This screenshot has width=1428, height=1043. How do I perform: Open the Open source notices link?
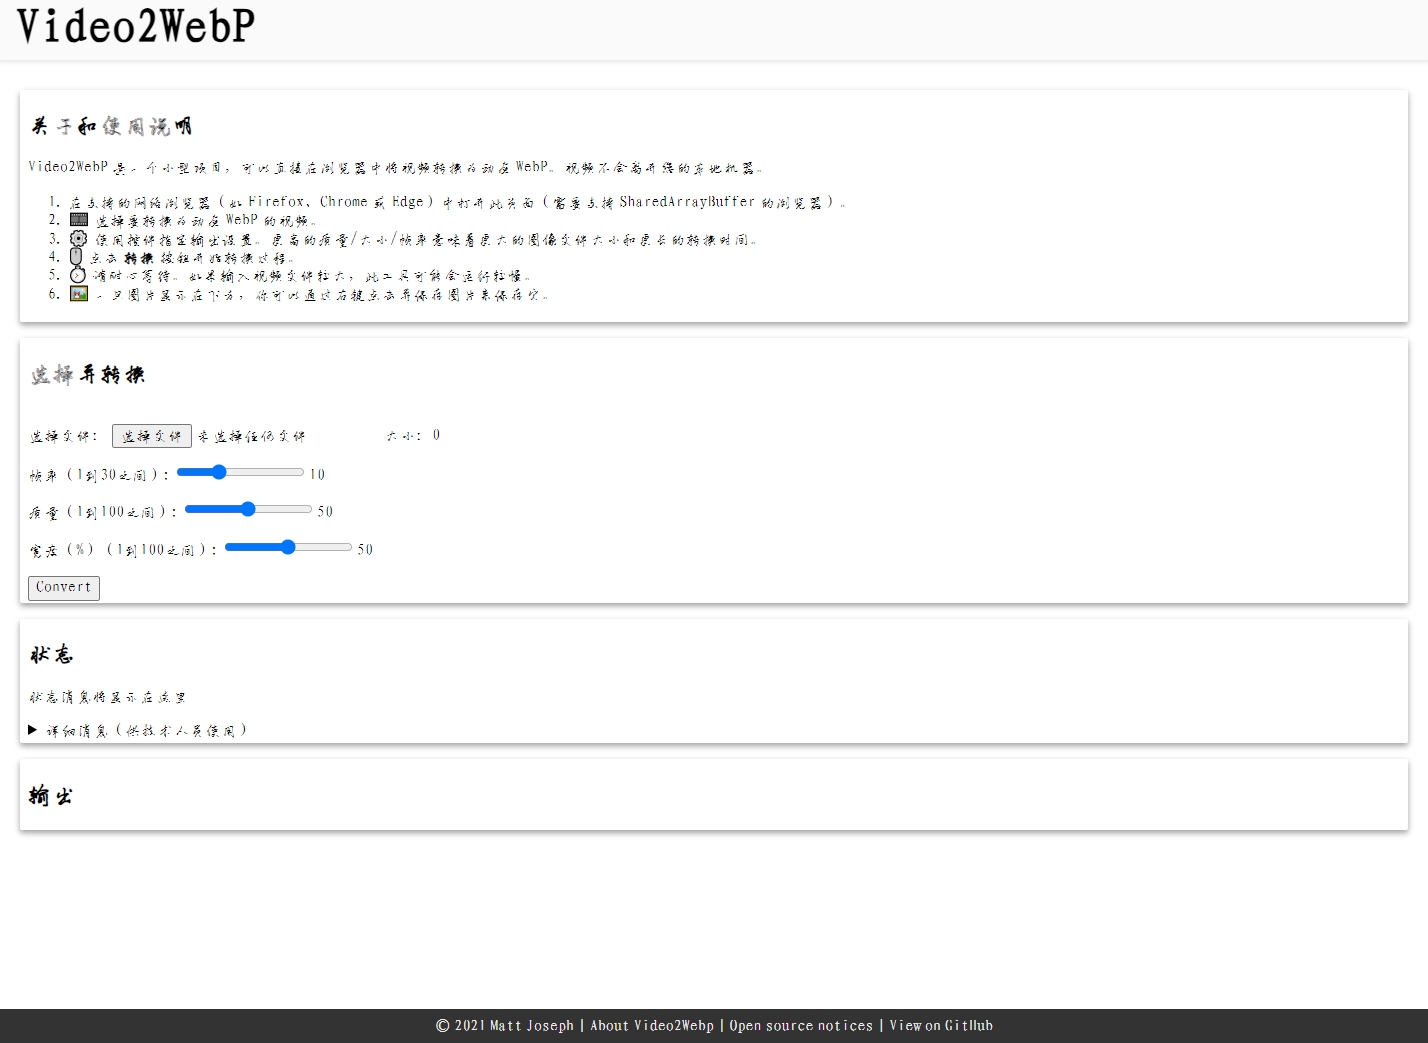801,1025
